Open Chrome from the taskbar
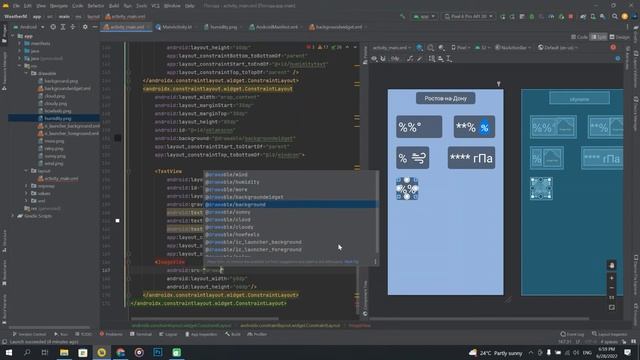 (x=120, y=352)
